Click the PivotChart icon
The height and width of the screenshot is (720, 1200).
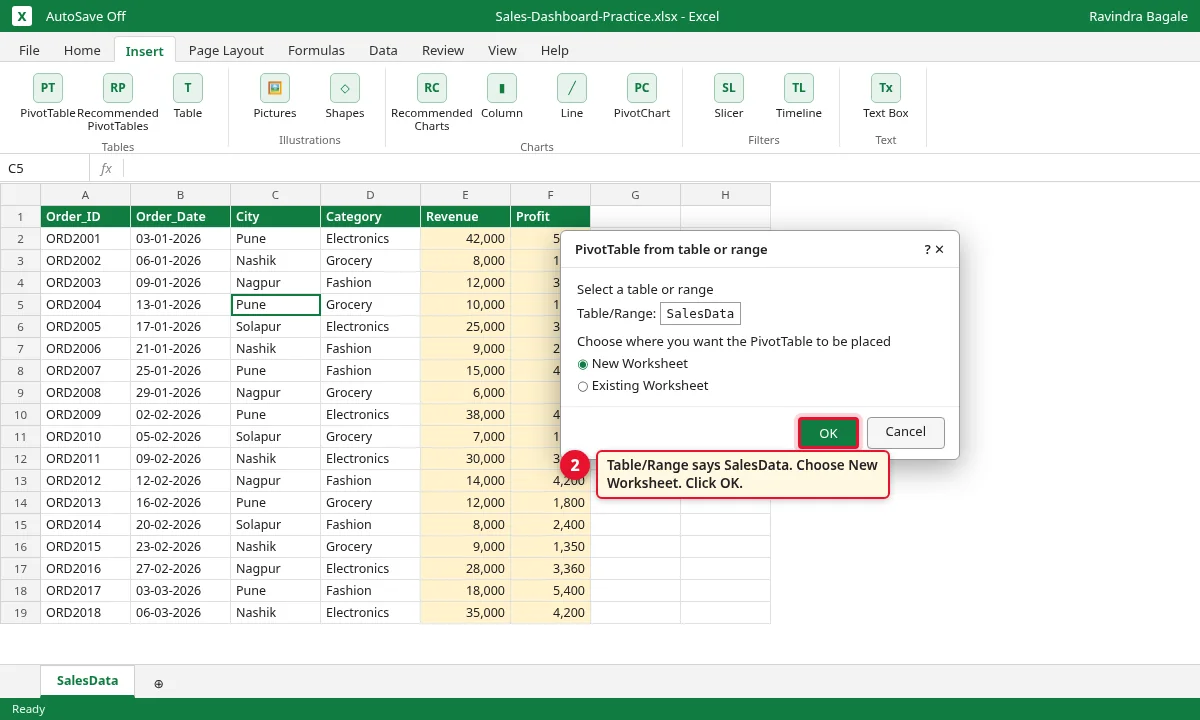click(x=642, y=88)
